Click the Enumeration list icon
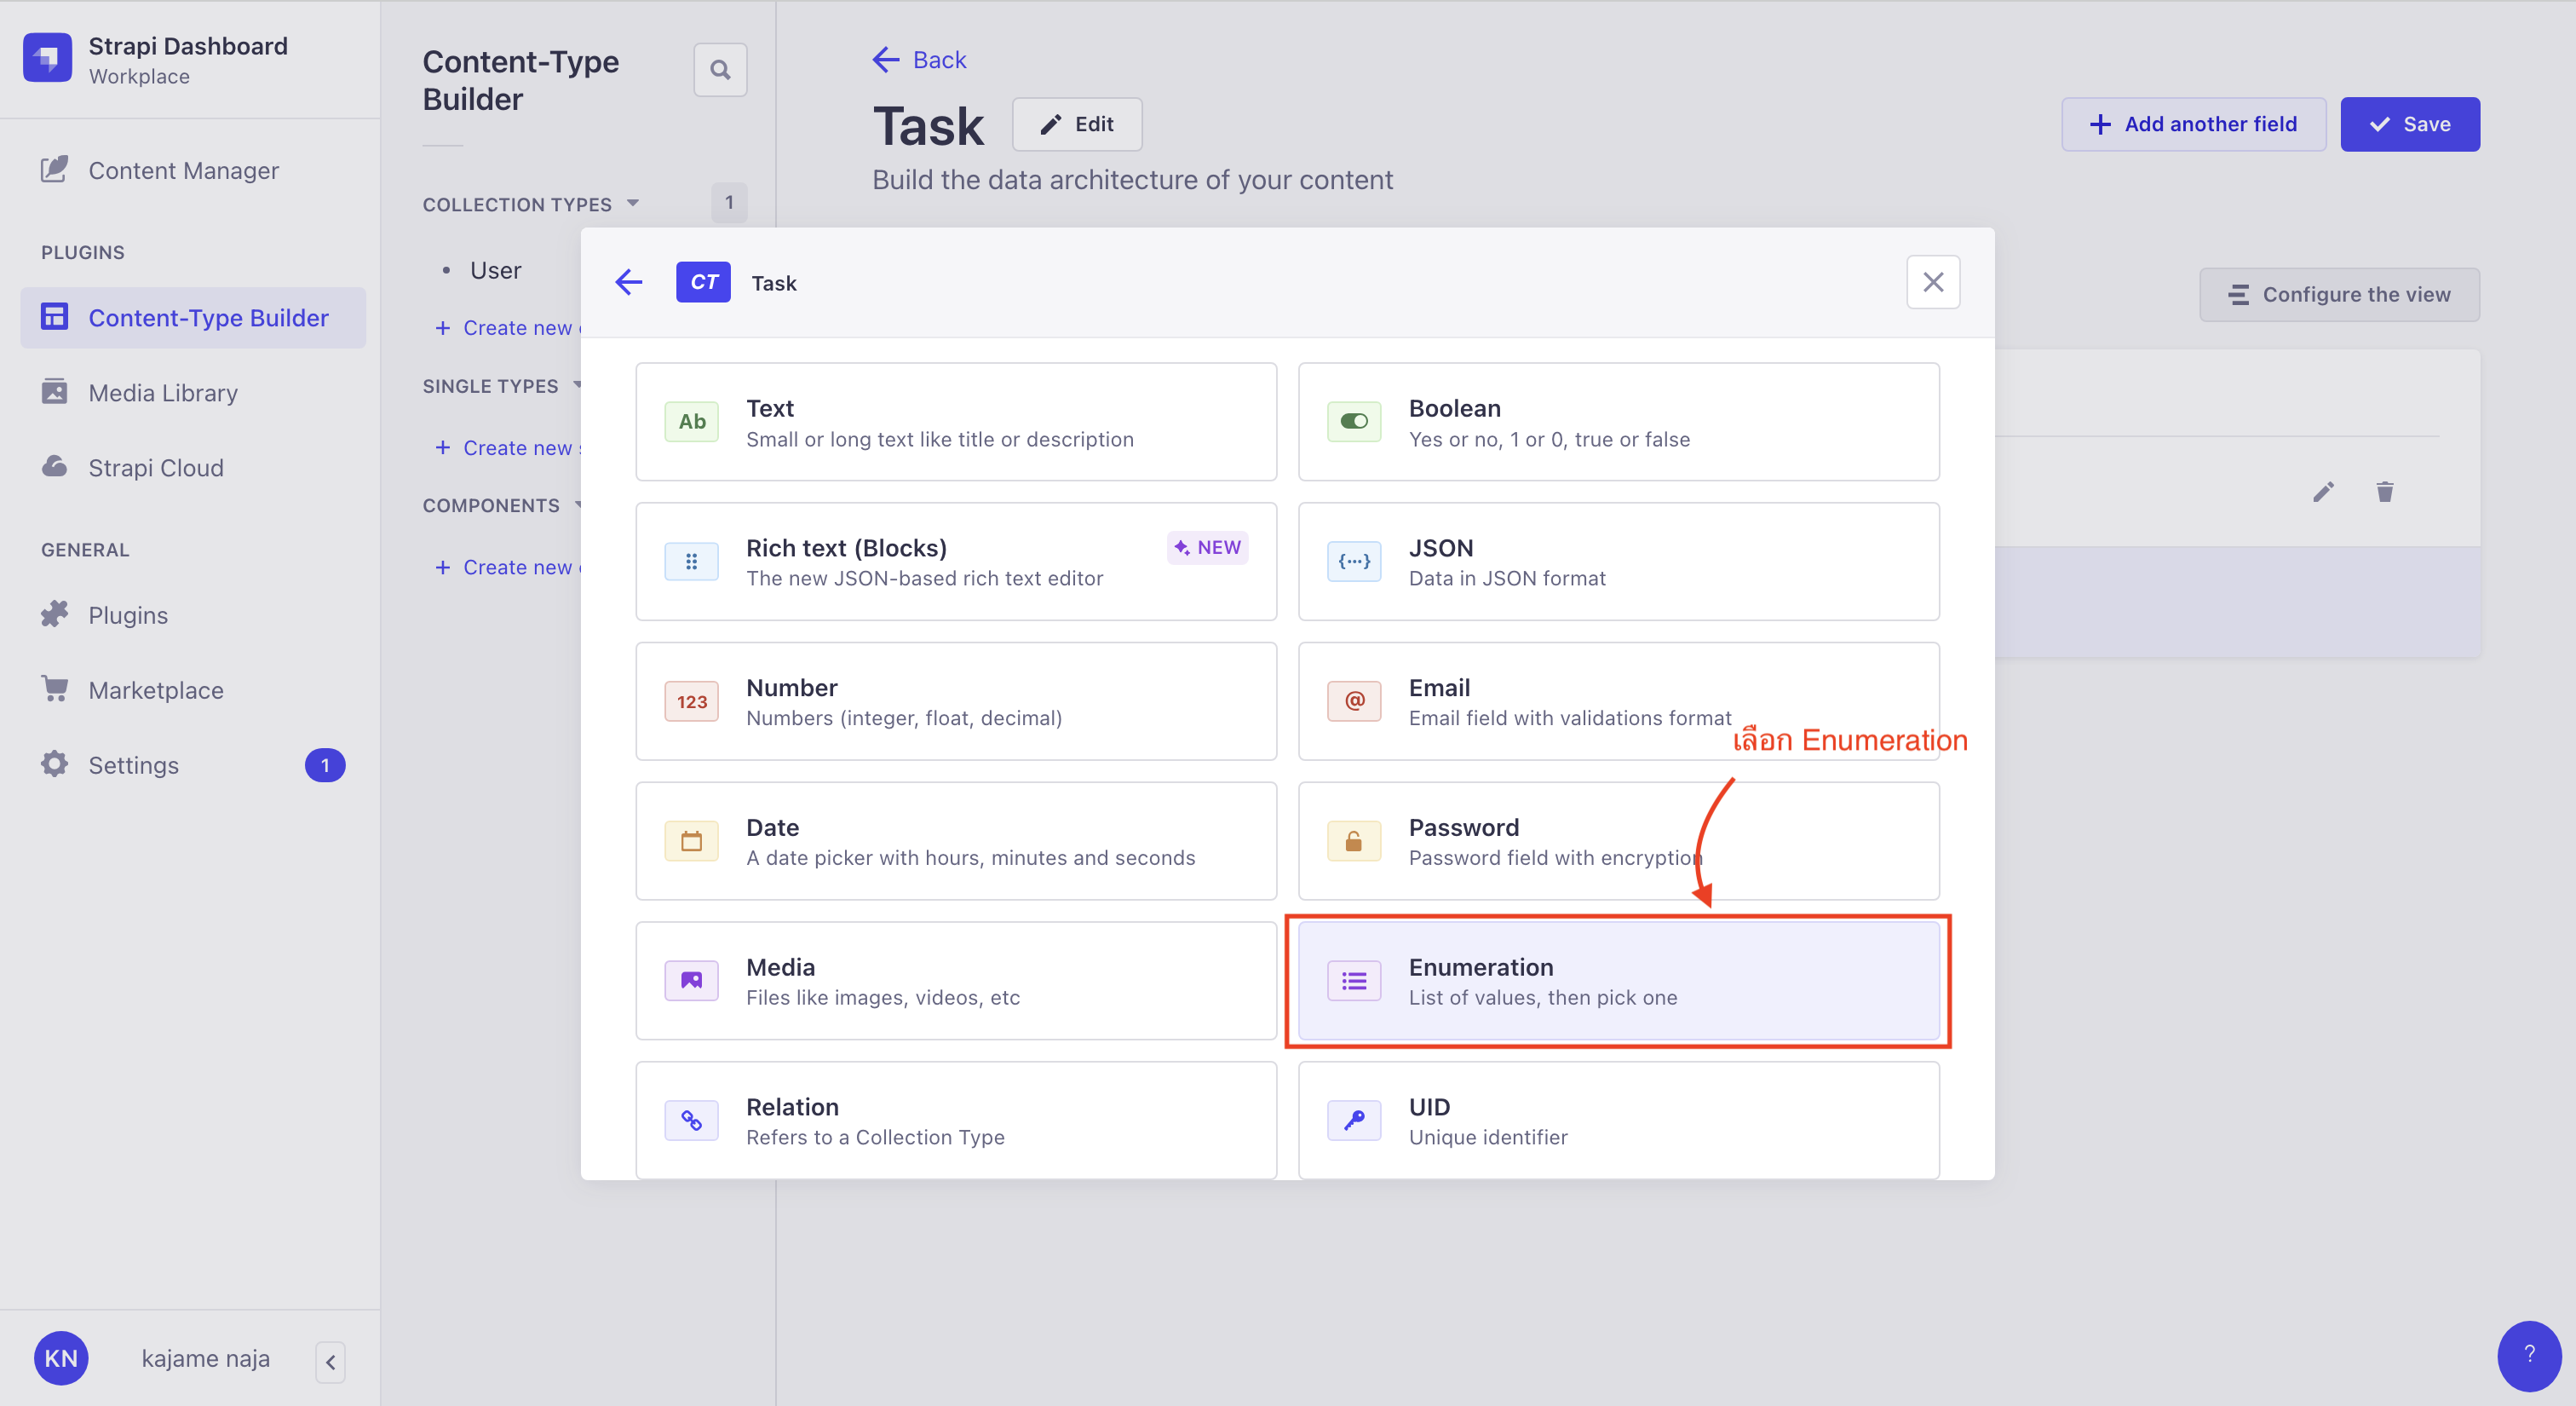This screenshot has height=1406, width=2576. click(x=1354, y=980)
